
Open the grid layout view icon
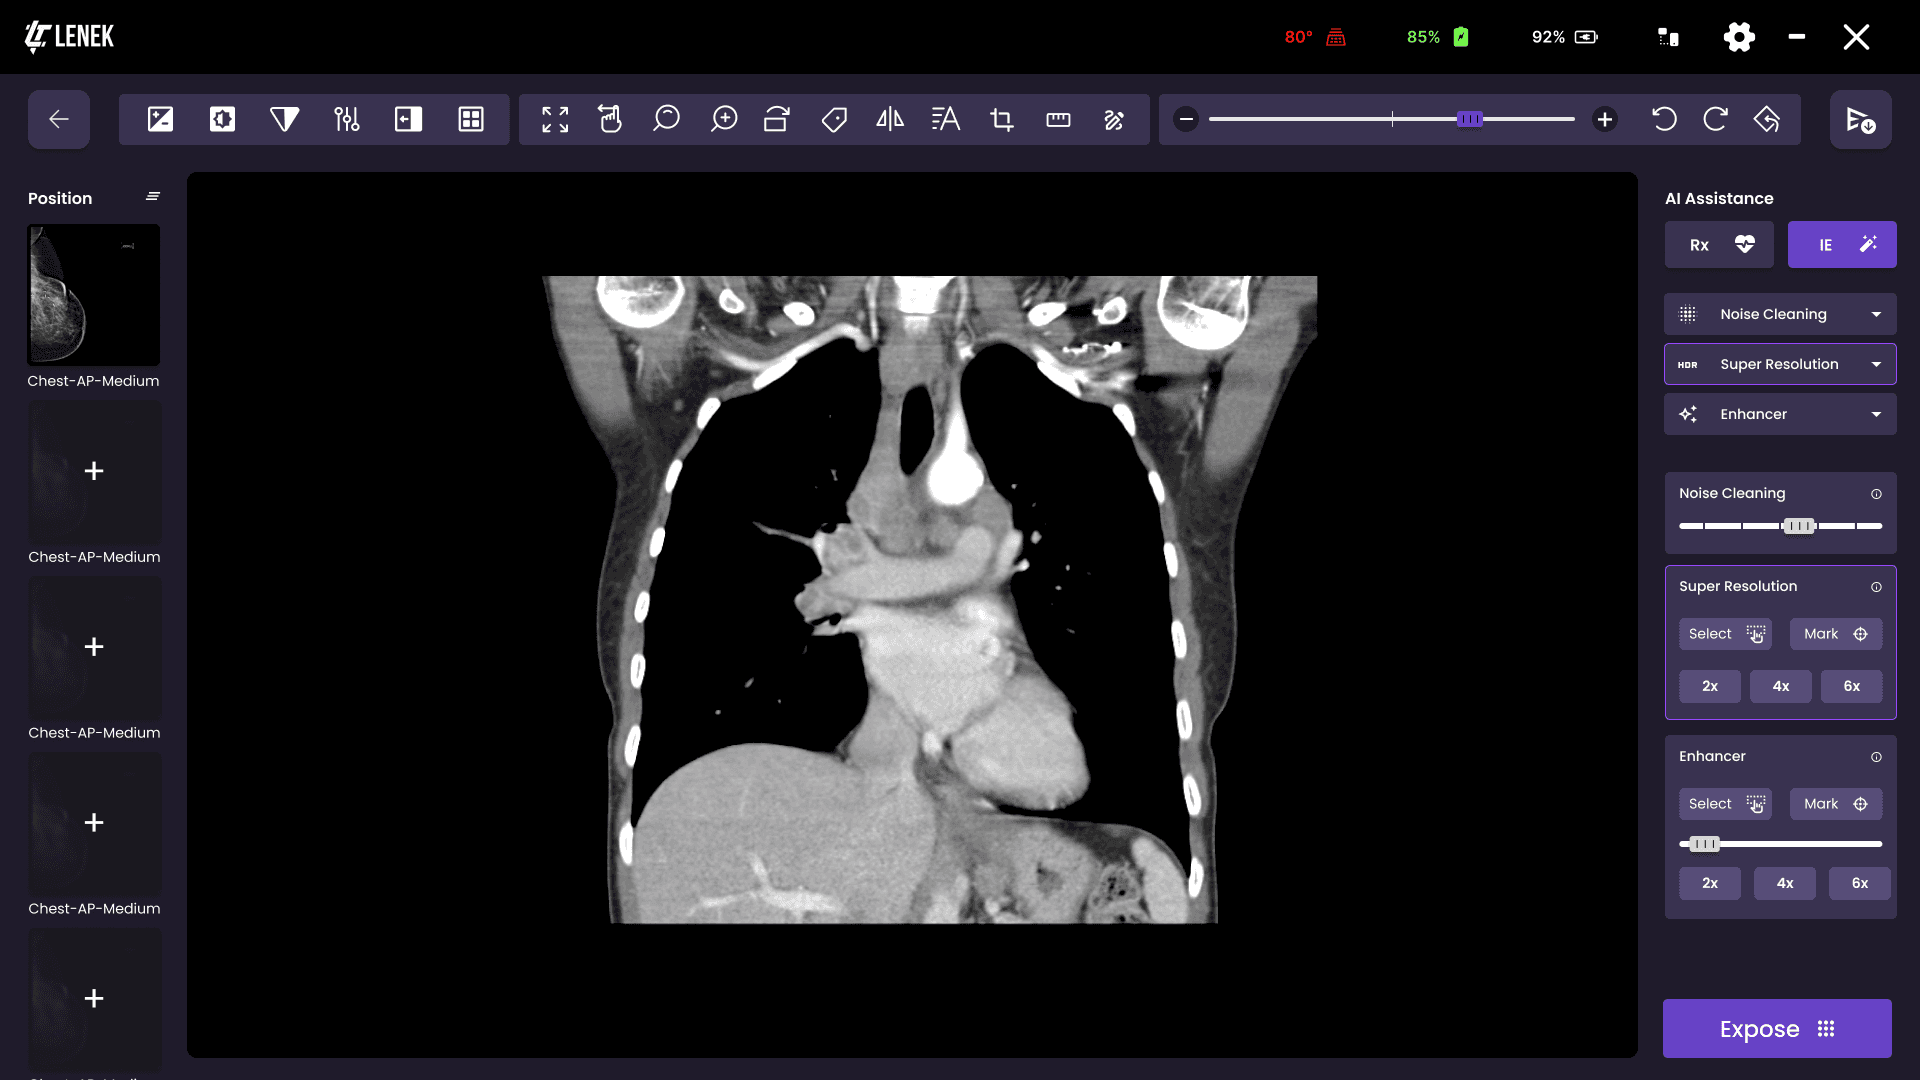tap(470, 120)
